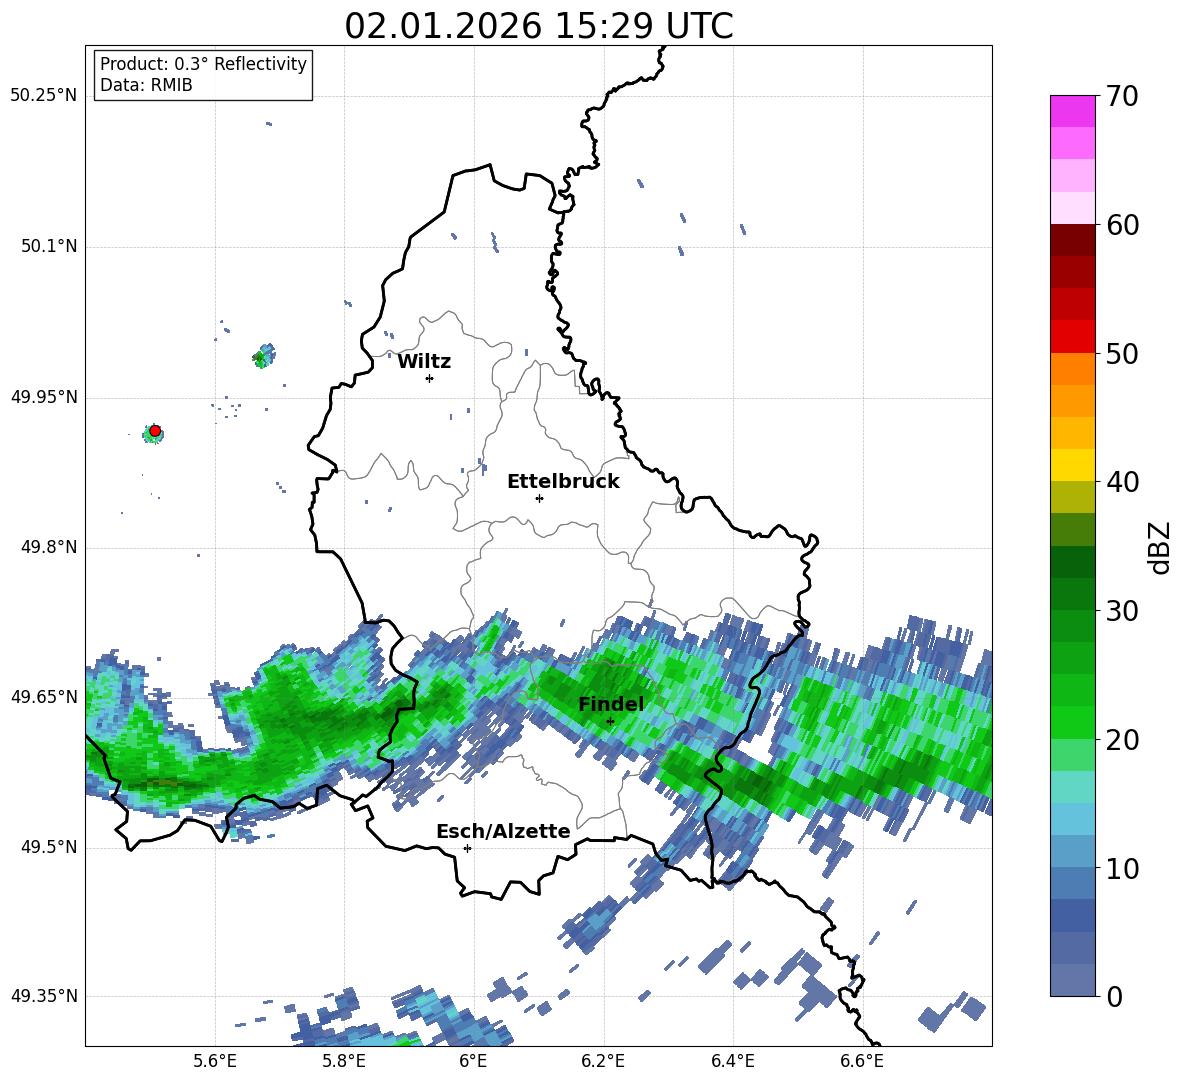
Task: Click the yellow 40 dBZ colorbar segment
Action: tap(1072, 465)
